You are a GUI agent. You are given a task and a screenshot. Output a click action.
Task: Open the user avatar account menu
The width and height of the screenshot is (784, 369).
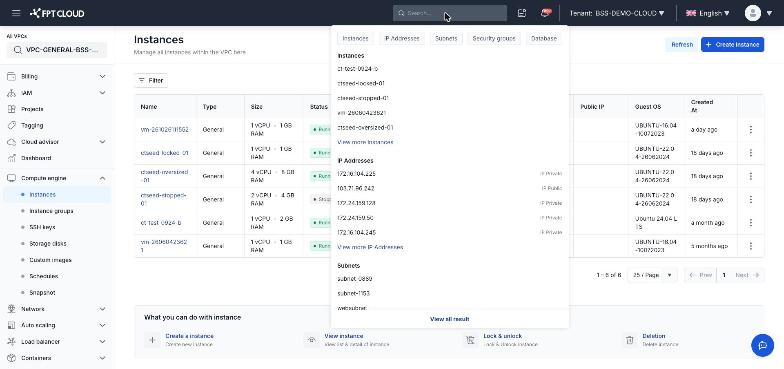pyautogui.click(x=758, y=13)
